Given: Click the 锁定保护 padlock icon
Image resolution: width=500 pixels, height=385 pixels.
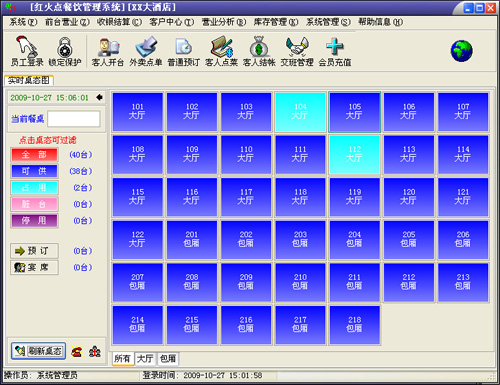Looking at the screenshot, I should pos(65,51).
